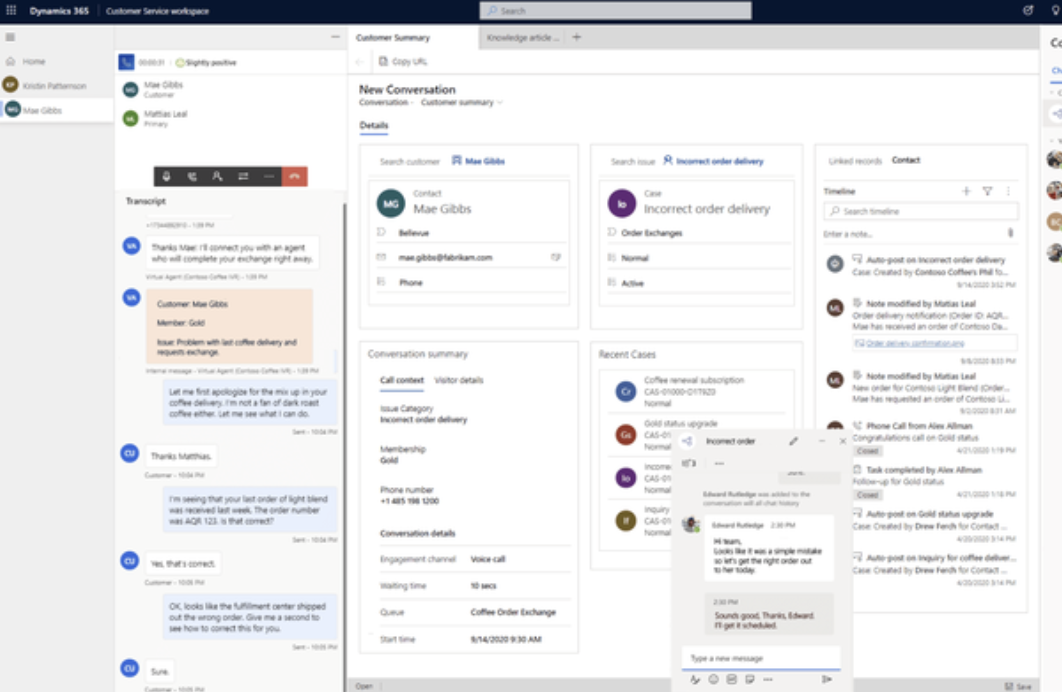Viewport: 1062px width, 692px height.
Task: Click the back arrow beside Copy URL
Action: (x=360, y=62)
